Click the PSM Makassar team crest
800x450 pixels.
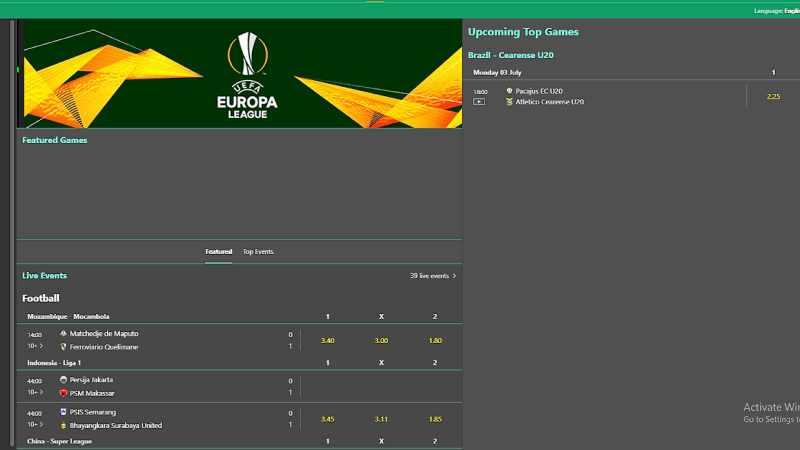[x=63, y=393]
